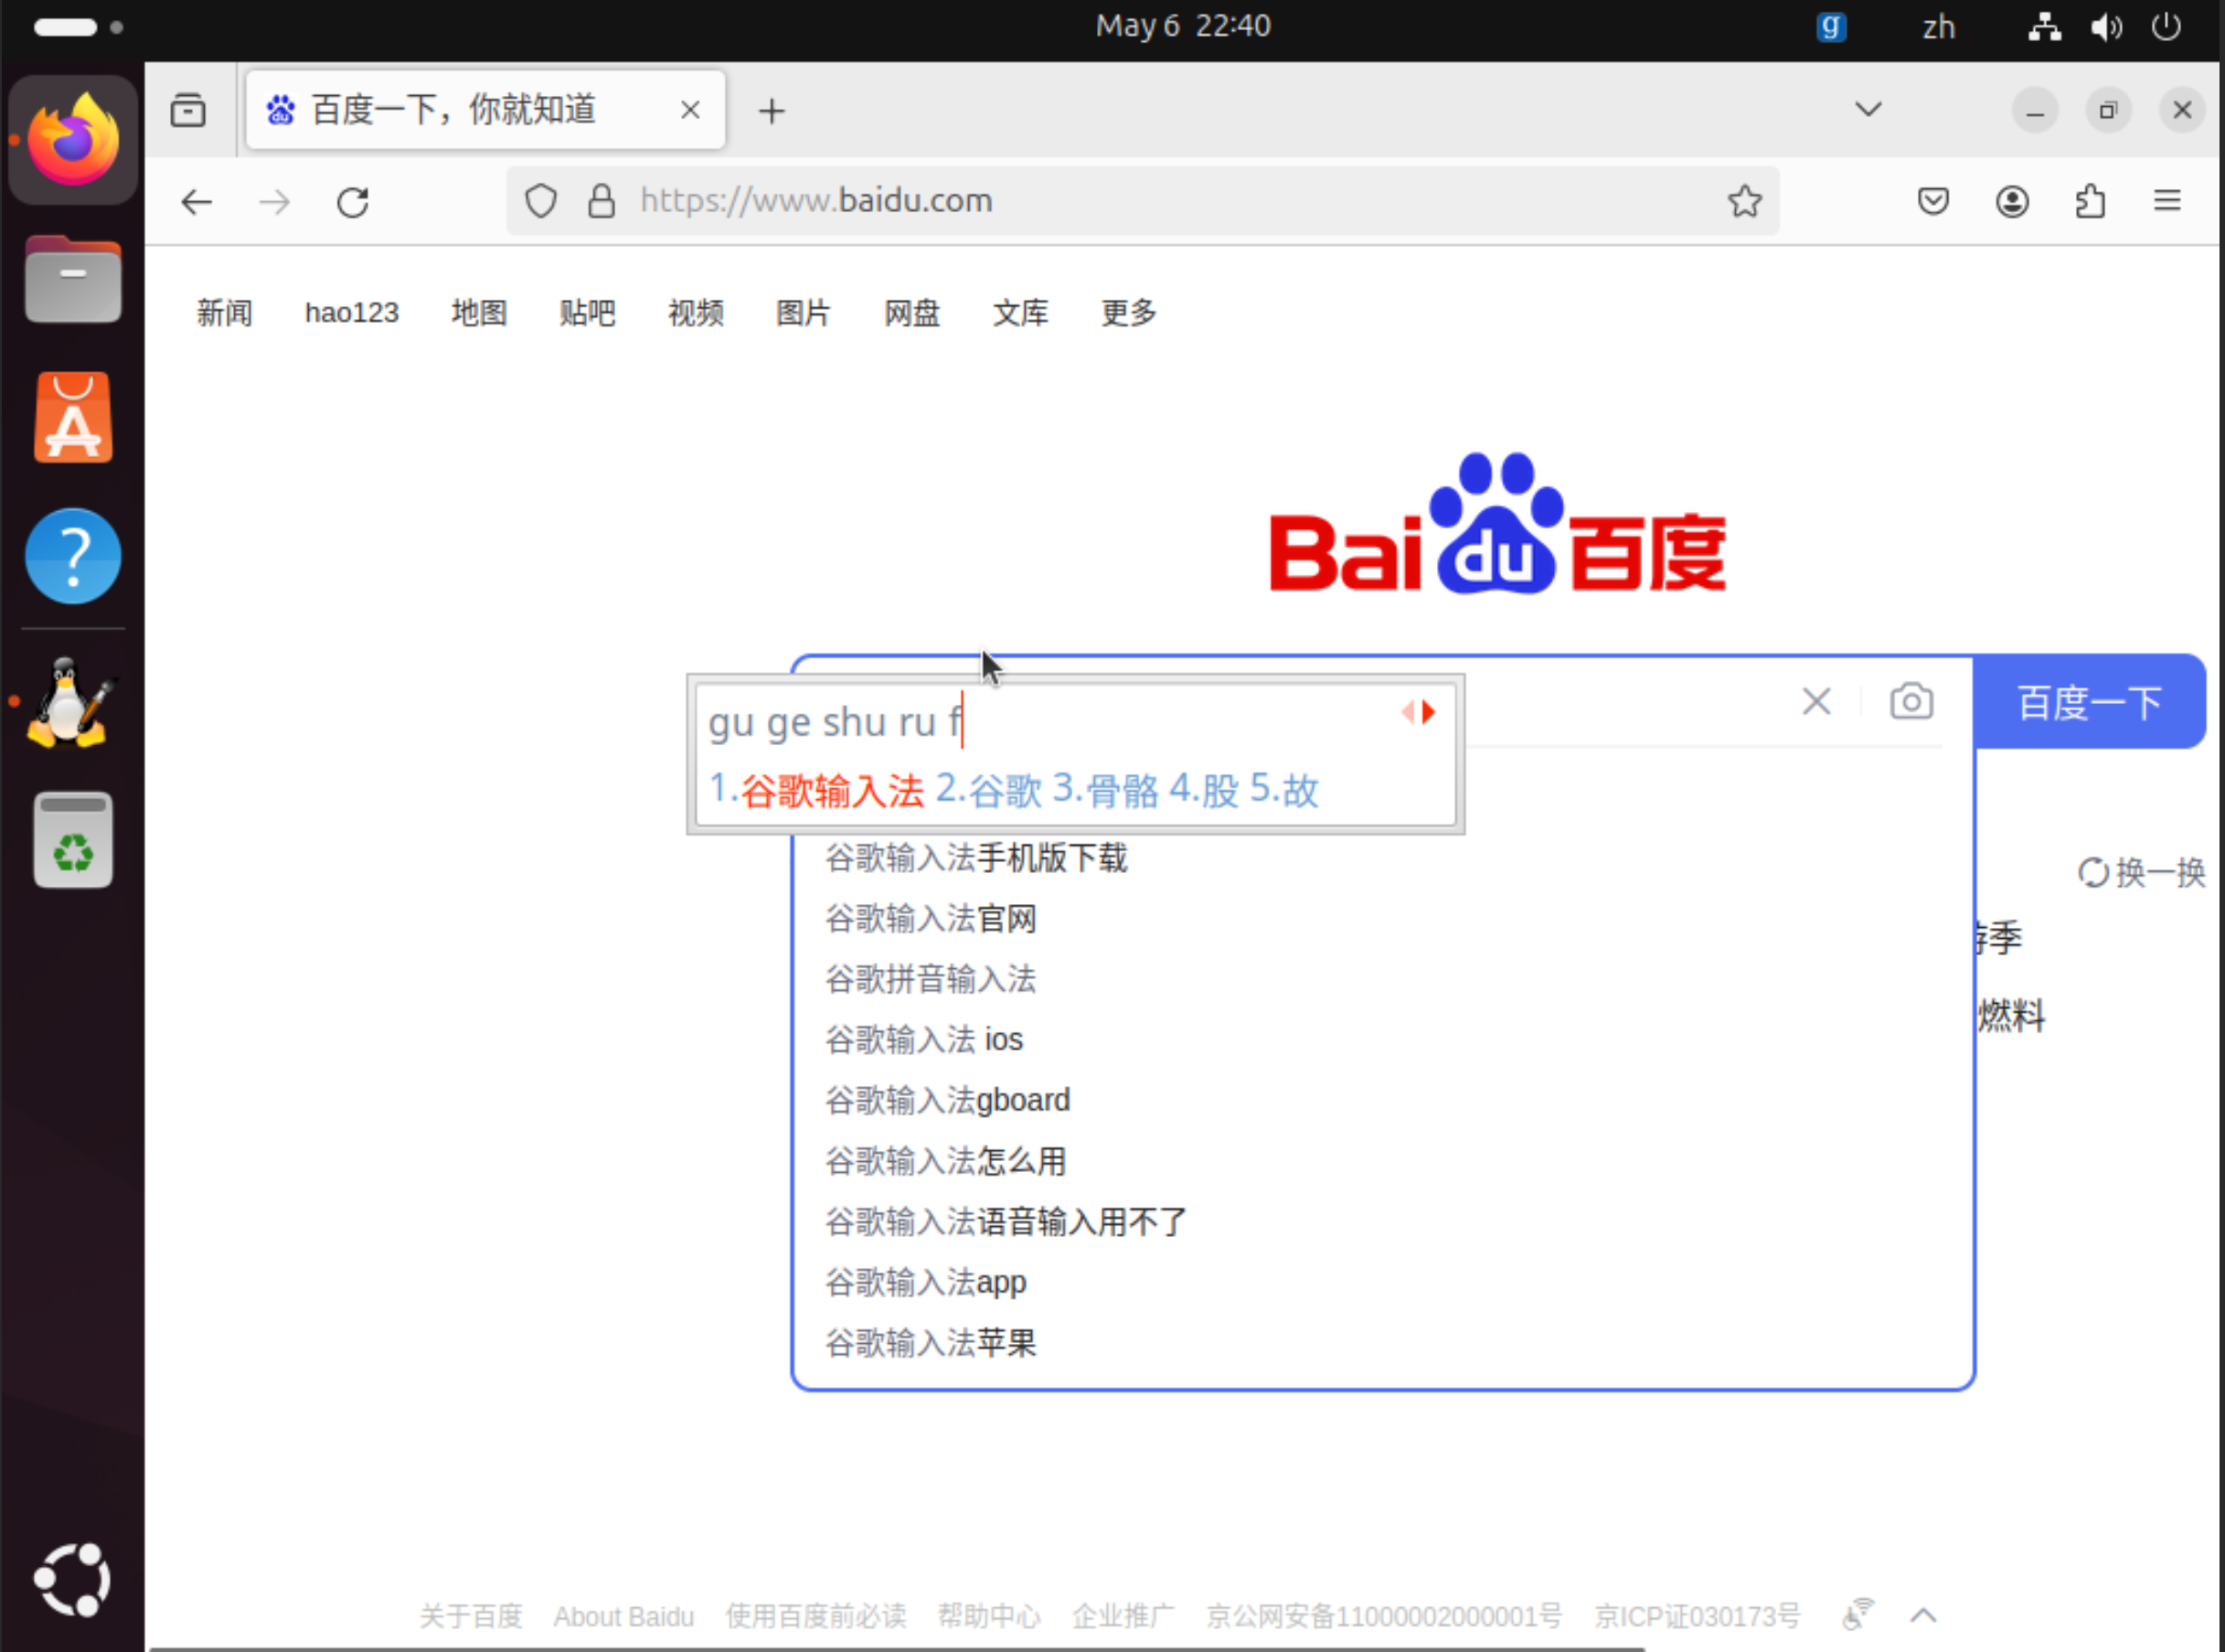2225x1652 pixels.
Task: Open the Trash in dock
Action: point(73,841)
